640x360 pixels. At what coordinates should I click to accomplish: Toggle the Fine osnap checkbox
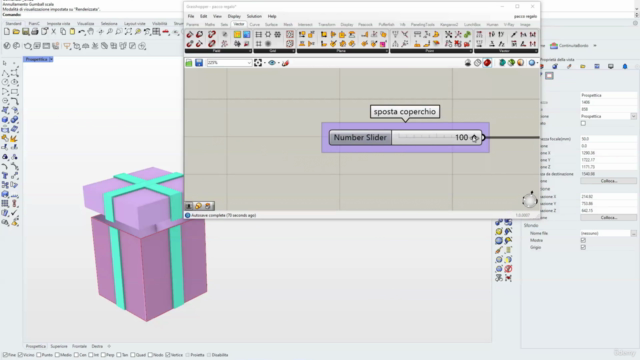point(5,355)
